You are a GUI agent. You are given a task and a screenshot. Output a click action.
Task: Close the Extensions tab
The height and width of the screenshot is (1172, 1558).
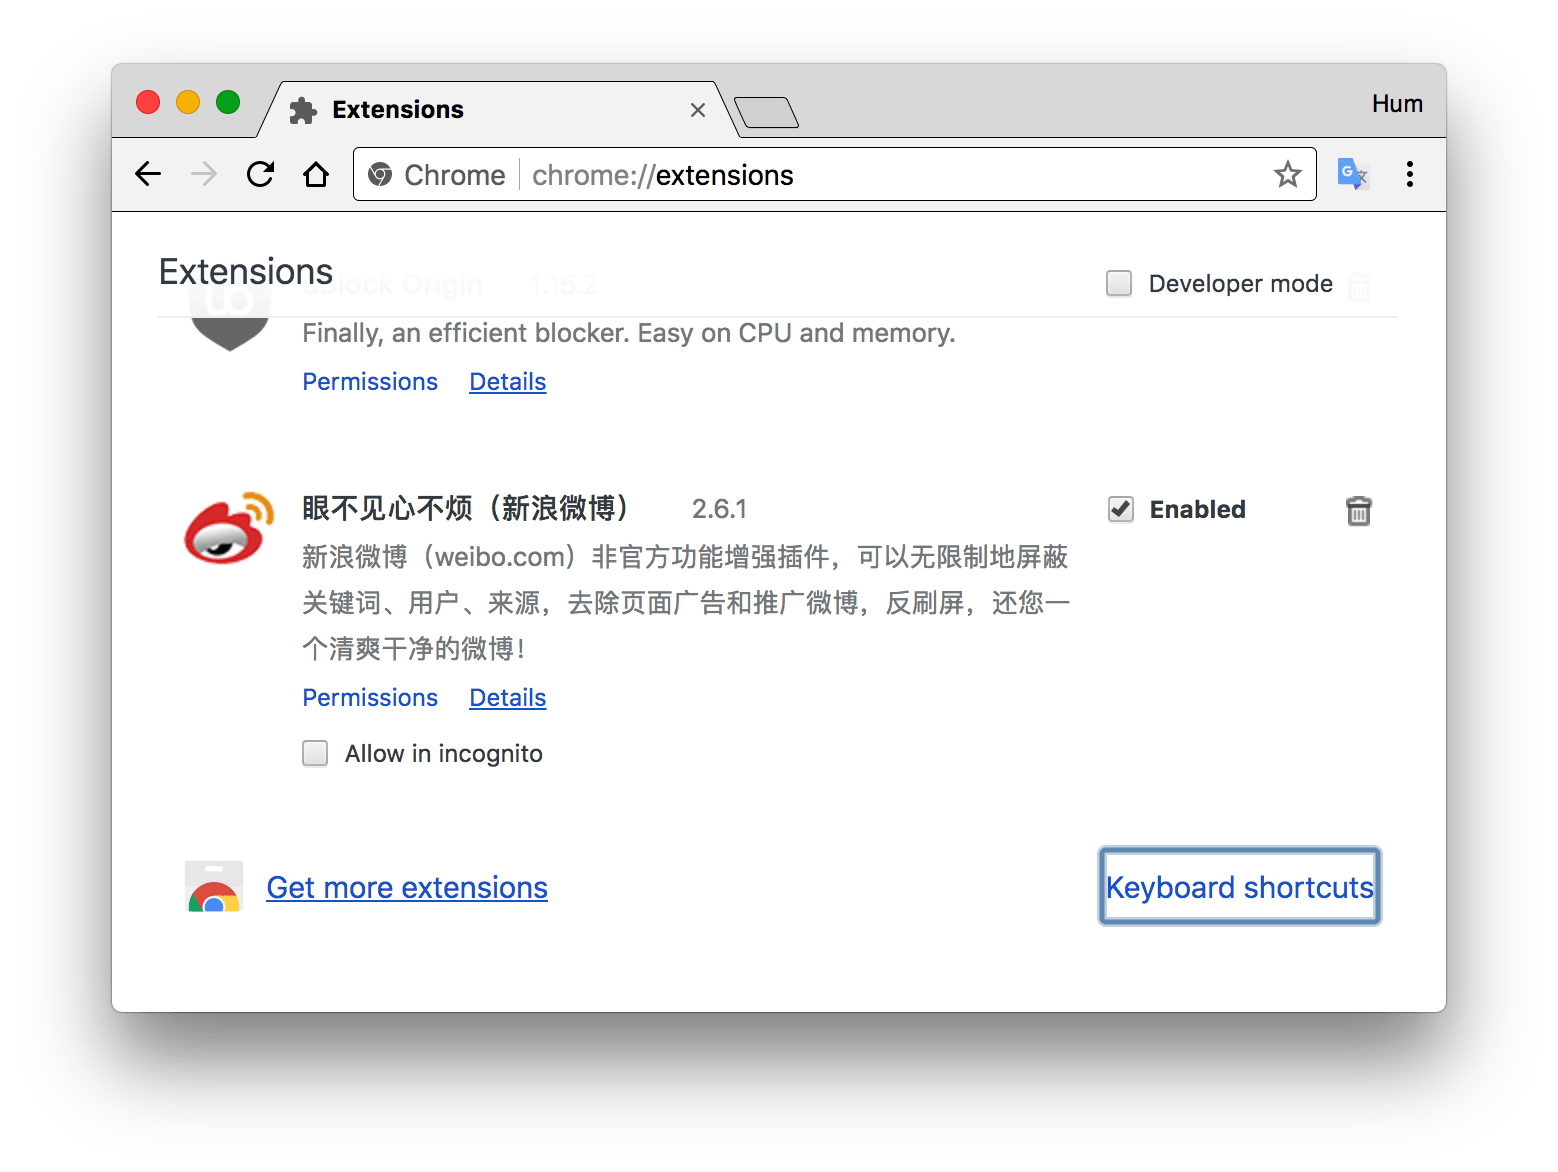coord(698,110)
